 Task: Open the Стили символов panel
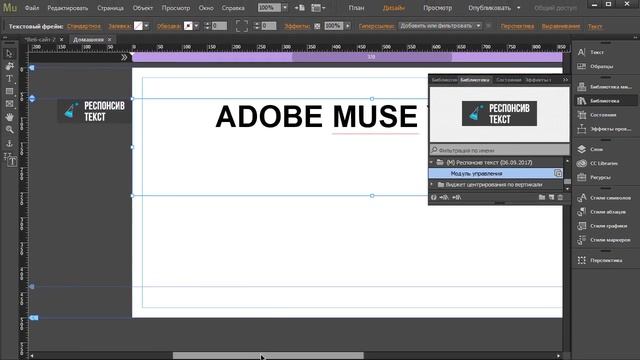coord(604,198)
